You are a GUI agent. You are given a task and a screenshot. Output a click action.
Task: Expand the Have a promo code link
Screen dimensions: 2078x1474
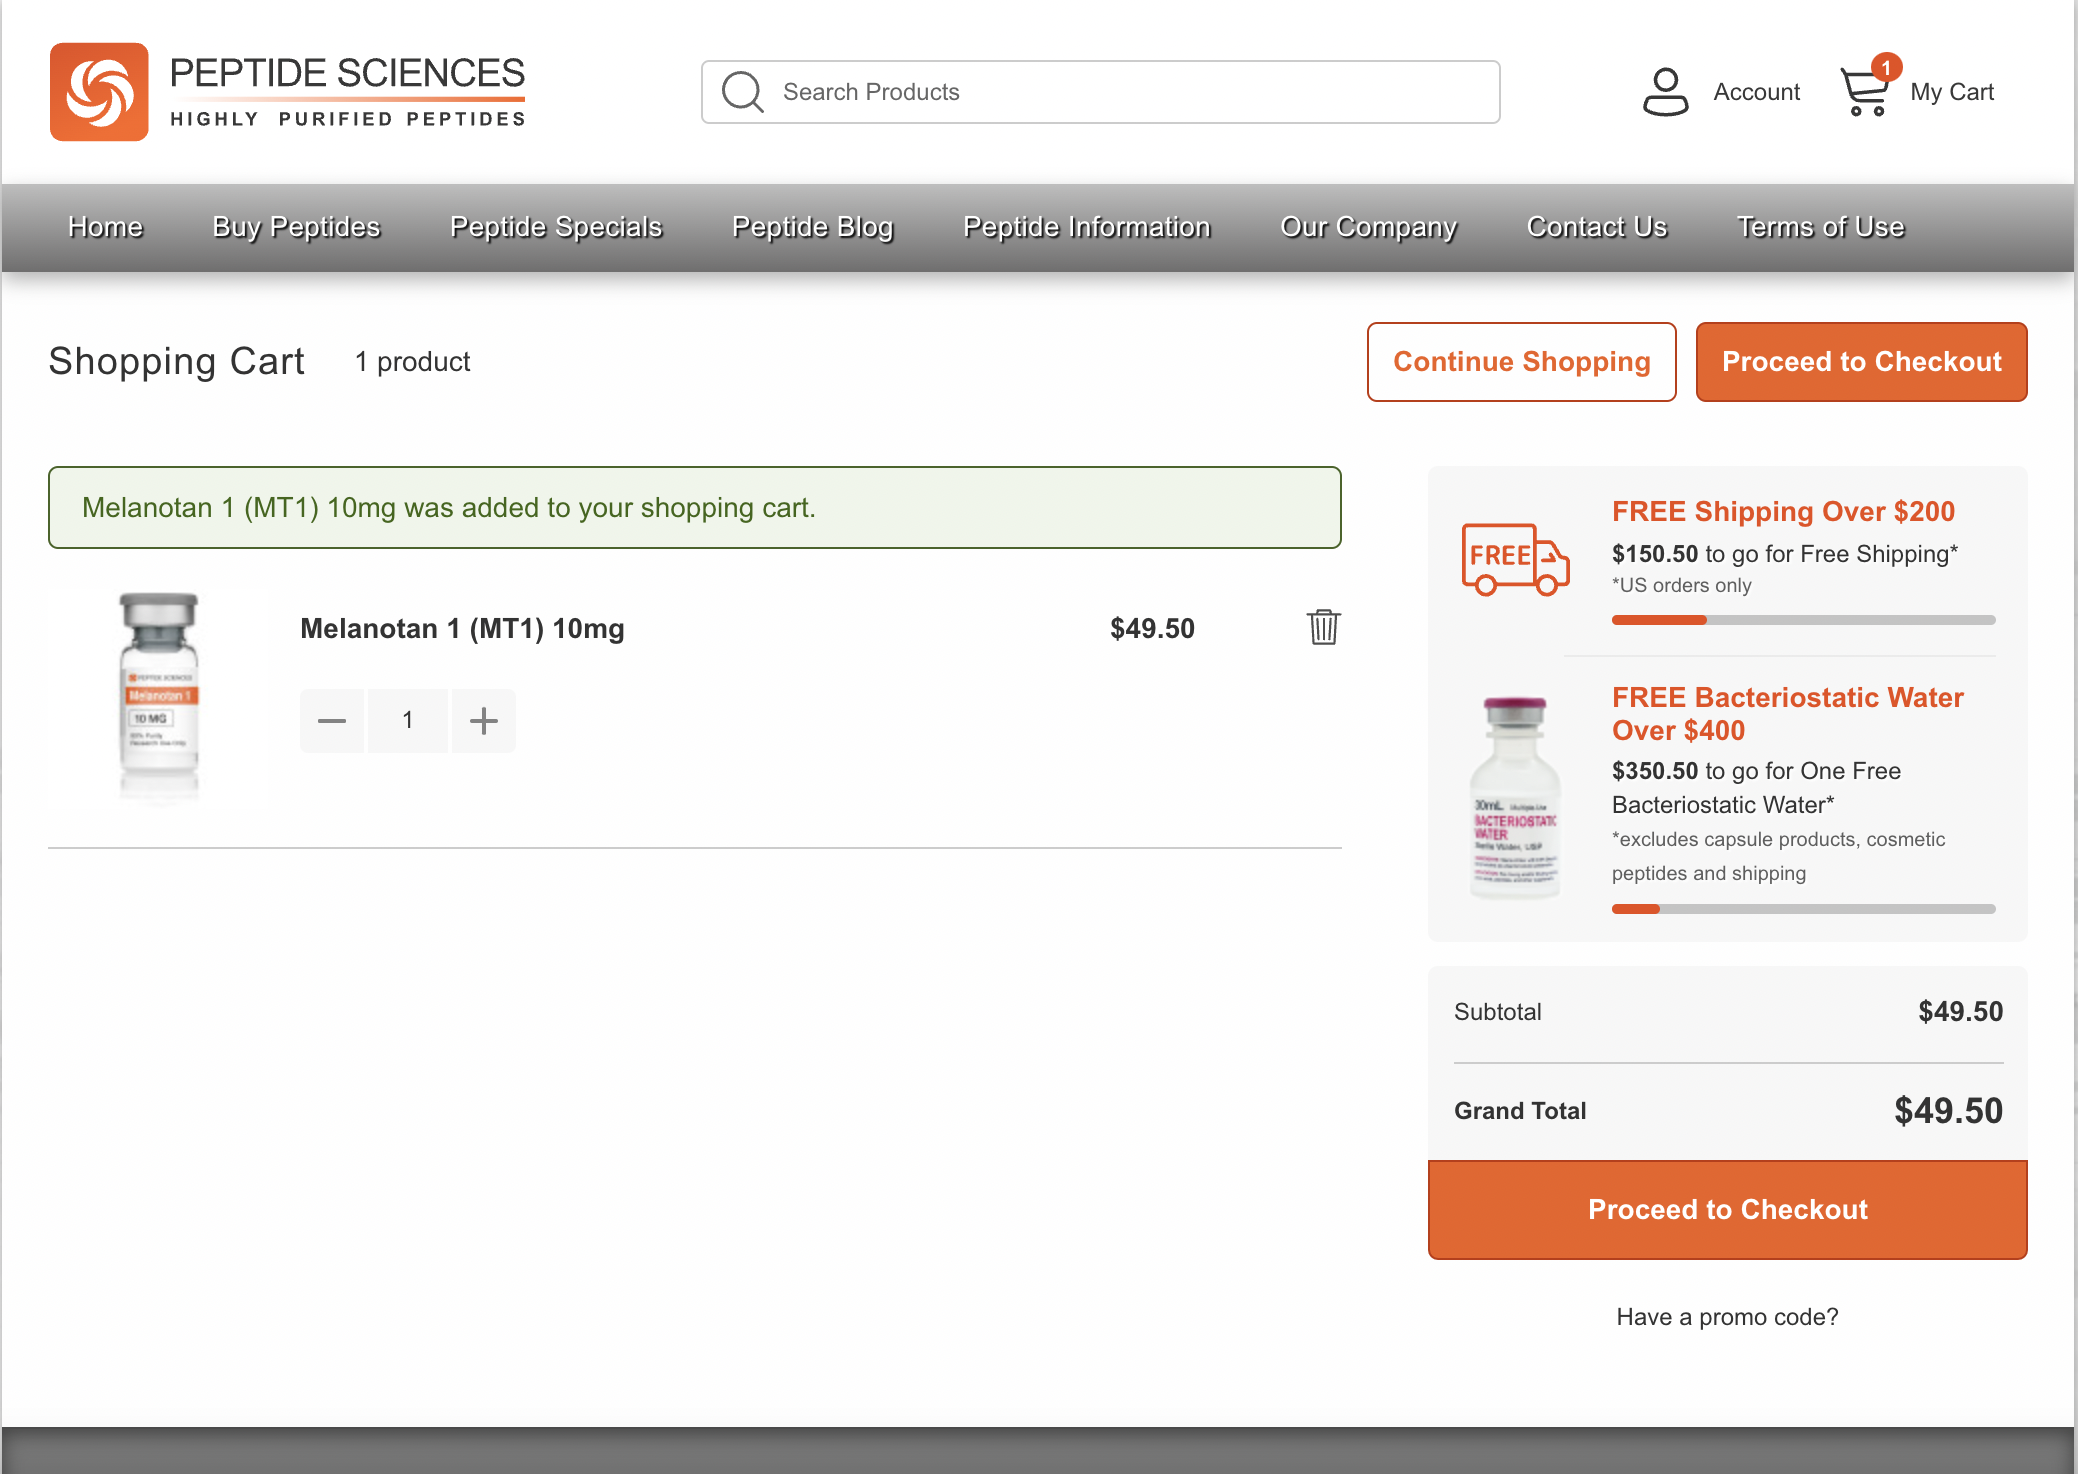[1728, 1317]
